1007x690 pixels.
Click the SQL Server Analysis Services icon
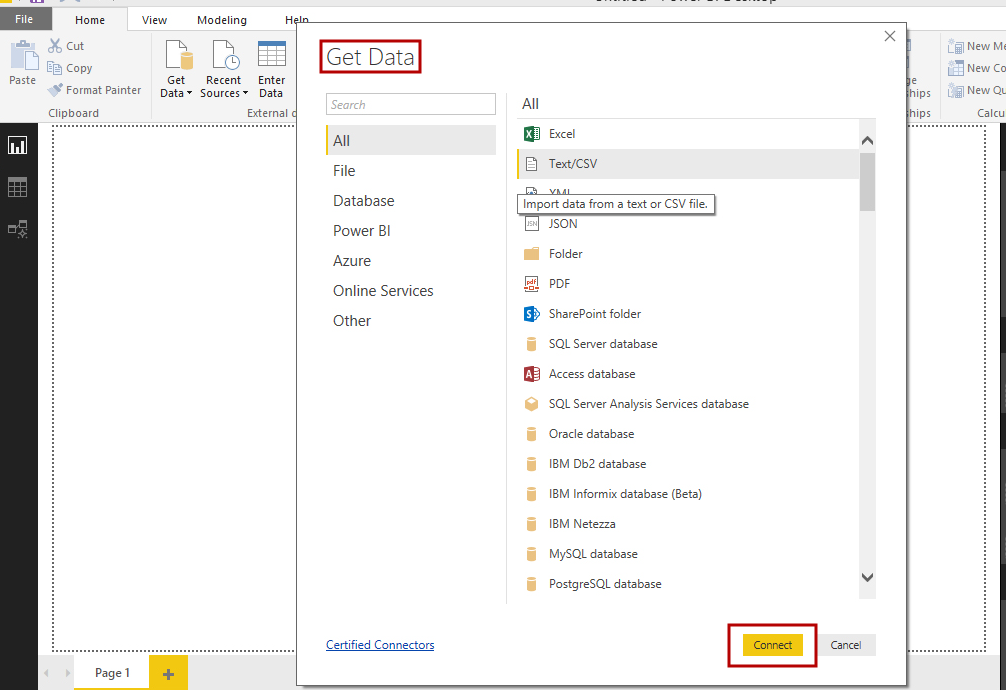click(532, 404)
